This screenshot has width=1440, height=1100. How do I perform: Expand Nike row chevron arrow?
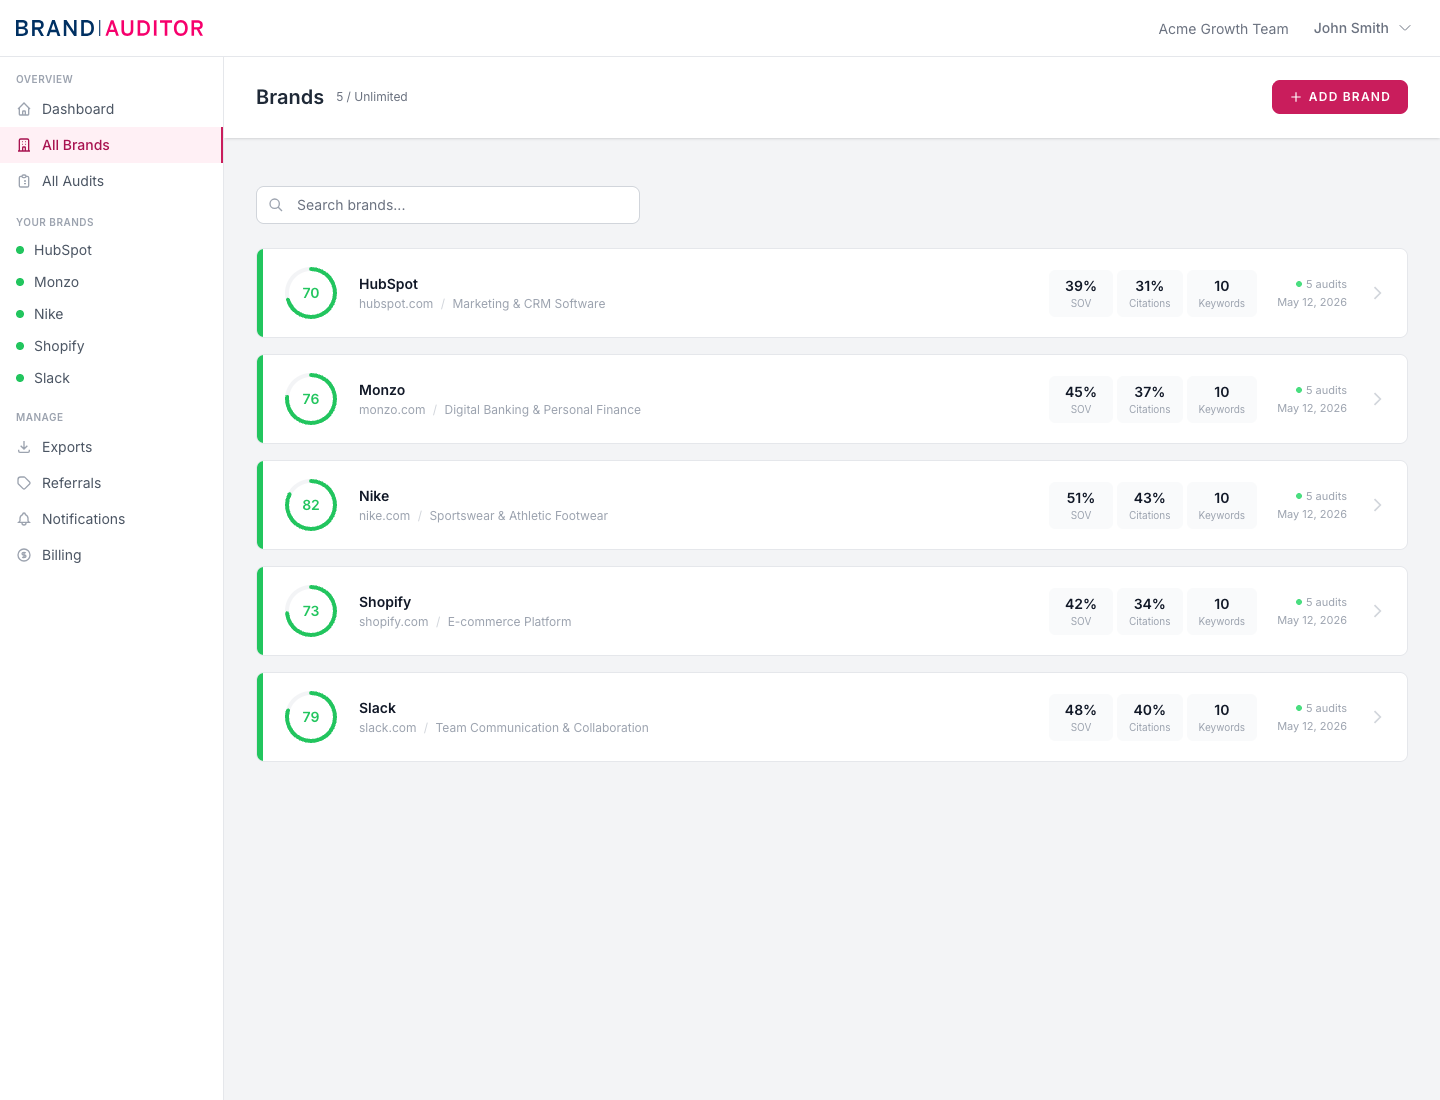click(1378, 505)
